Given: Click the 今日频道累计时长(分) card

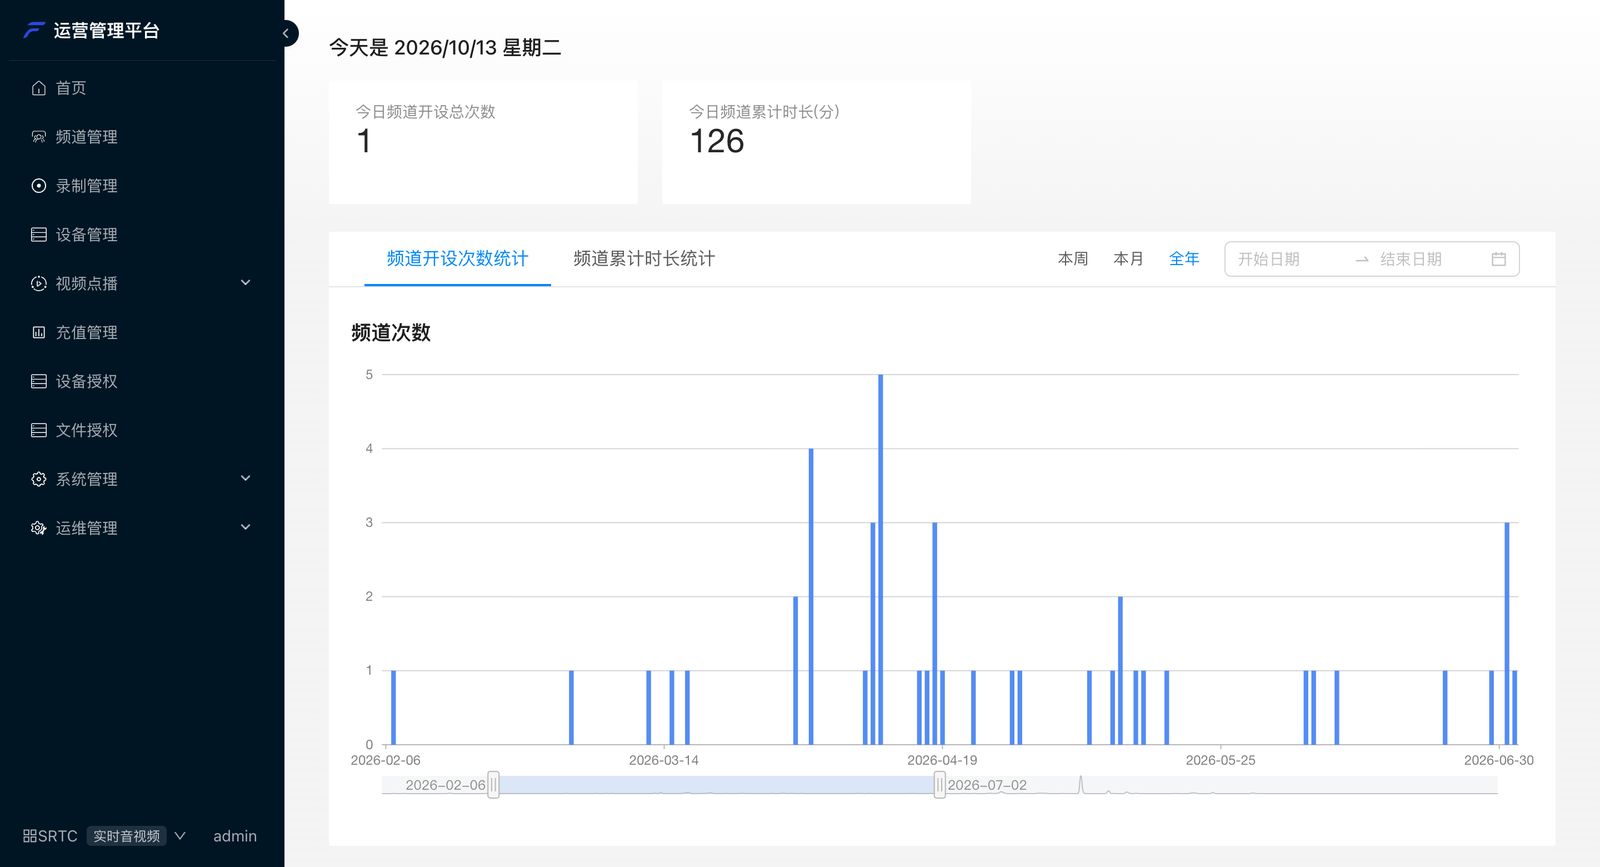Looking at the screenshot, I should tap(816, 142).
